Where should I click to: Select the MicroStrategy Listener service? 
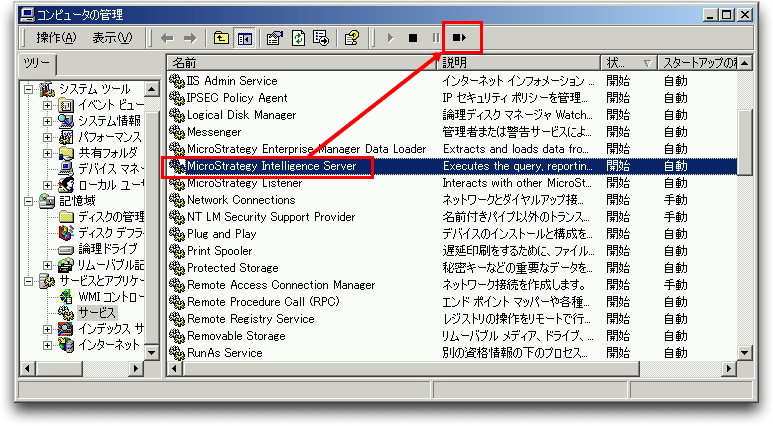pyautogui.click(x=245, y=183)
